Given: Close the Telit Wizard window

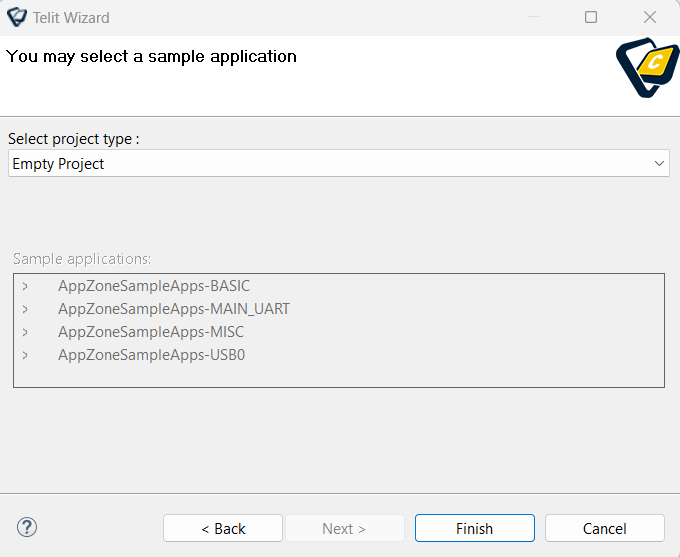Looking at the screenshot, I should 650,17.
